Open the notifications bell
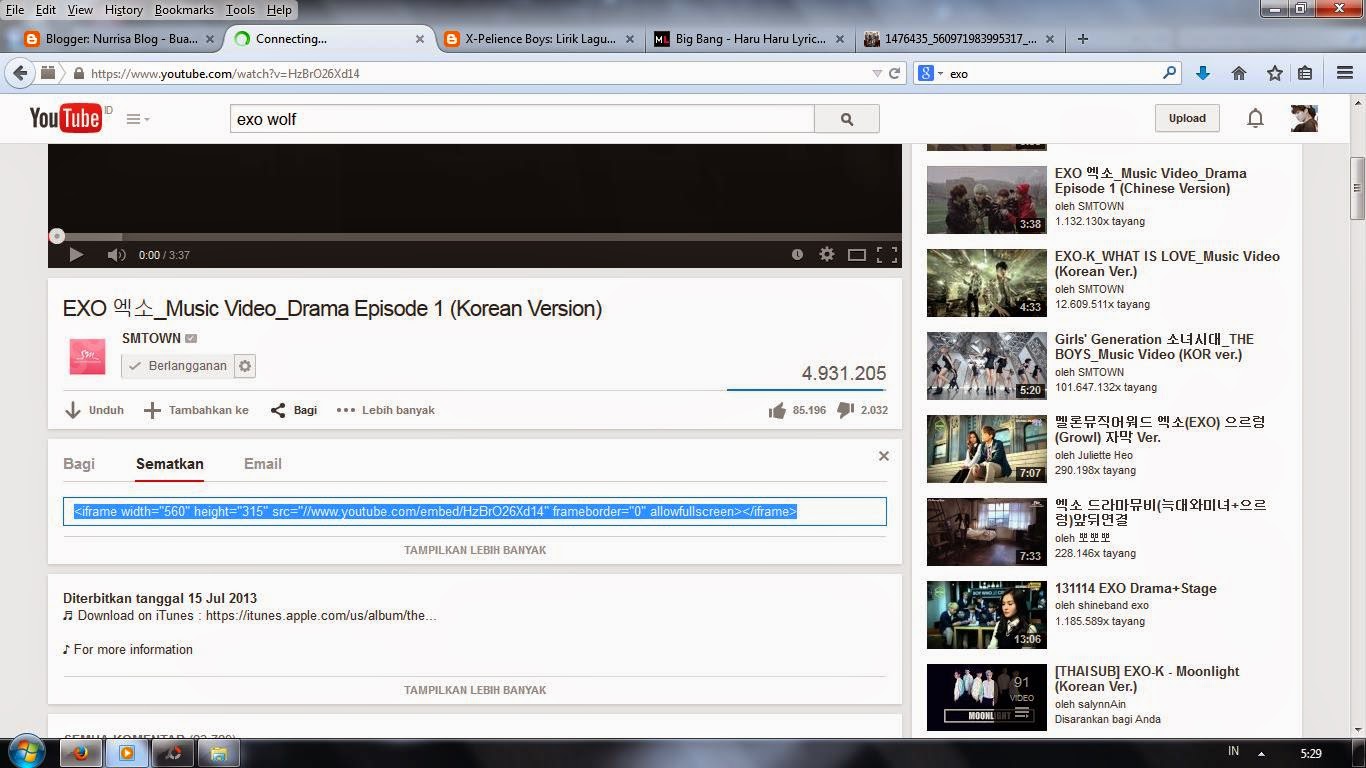The height and width of the screenshot is (768, 1366). tap(1255, 118)
